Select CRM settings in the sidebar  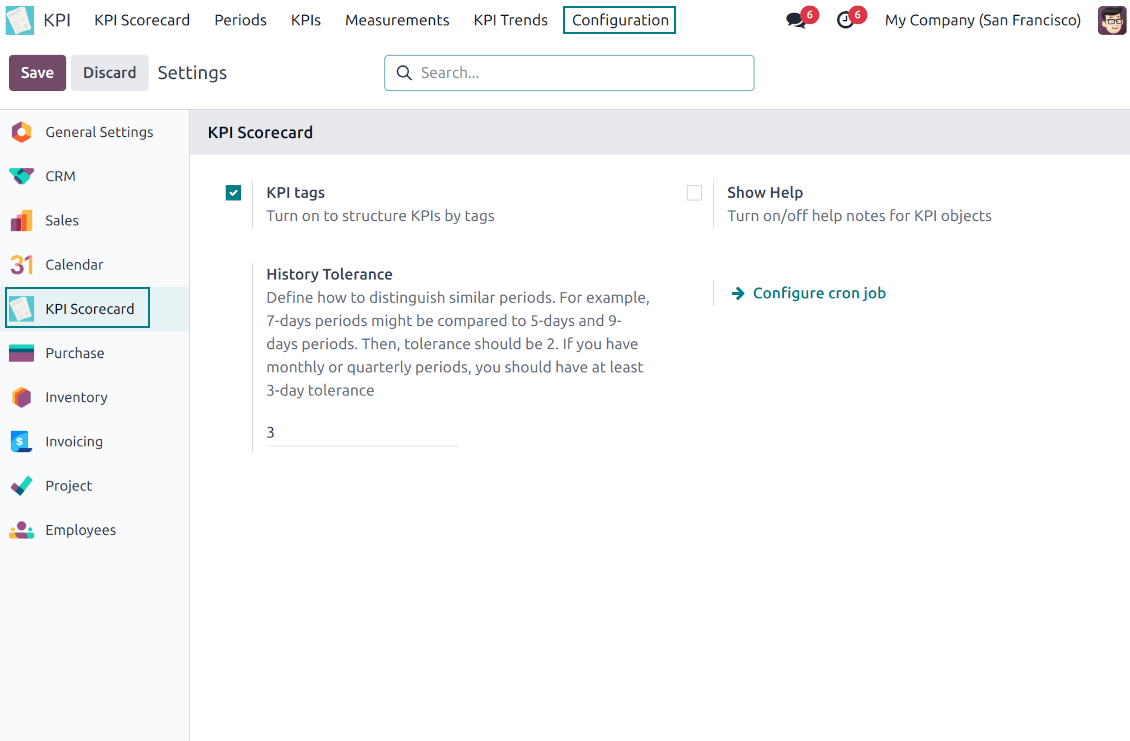60,176
